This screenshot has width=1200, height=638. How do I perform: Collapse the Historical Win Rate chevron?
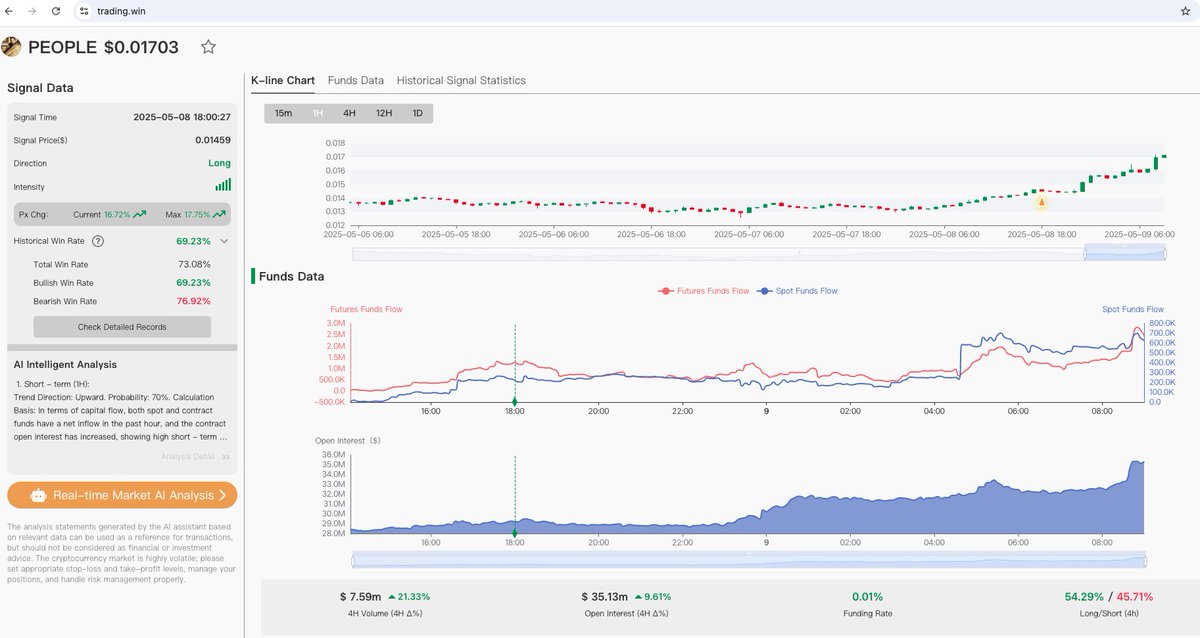pyautogui.click(x=224, y=241)
